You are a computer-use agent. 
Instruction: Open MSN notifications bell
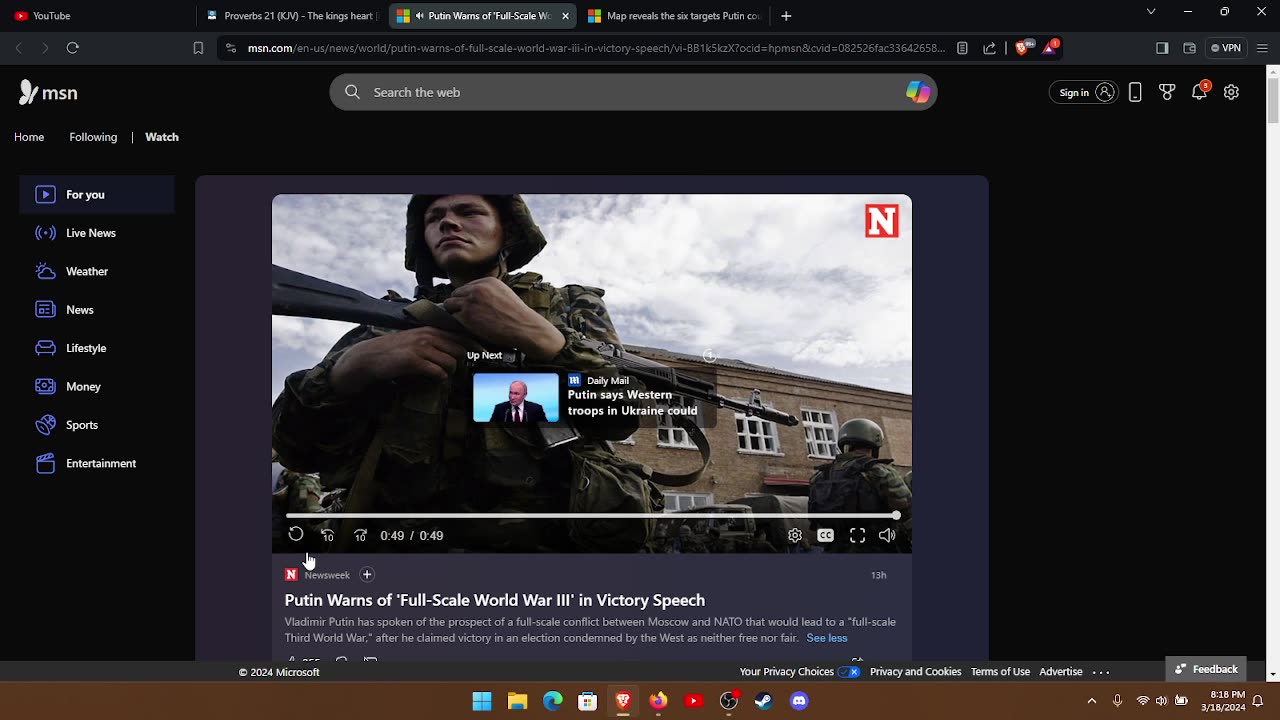(1200, 91)
